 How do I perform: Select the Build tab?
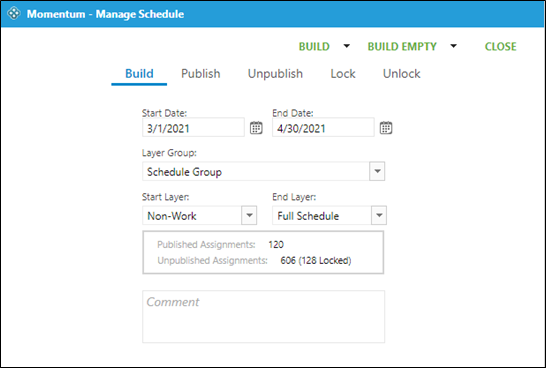[x=139, y=74]
